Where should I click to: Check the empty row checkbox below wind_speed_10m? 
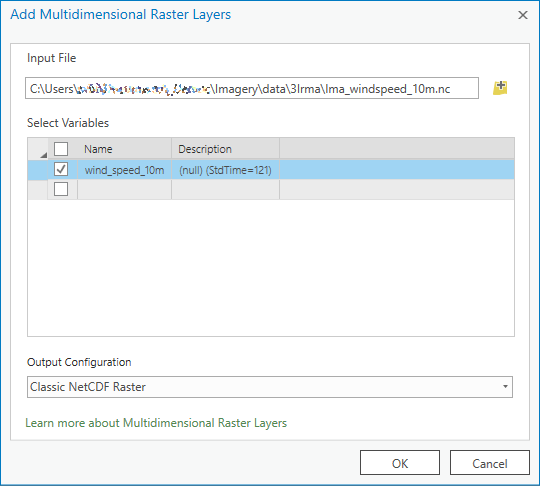(61, 189)
